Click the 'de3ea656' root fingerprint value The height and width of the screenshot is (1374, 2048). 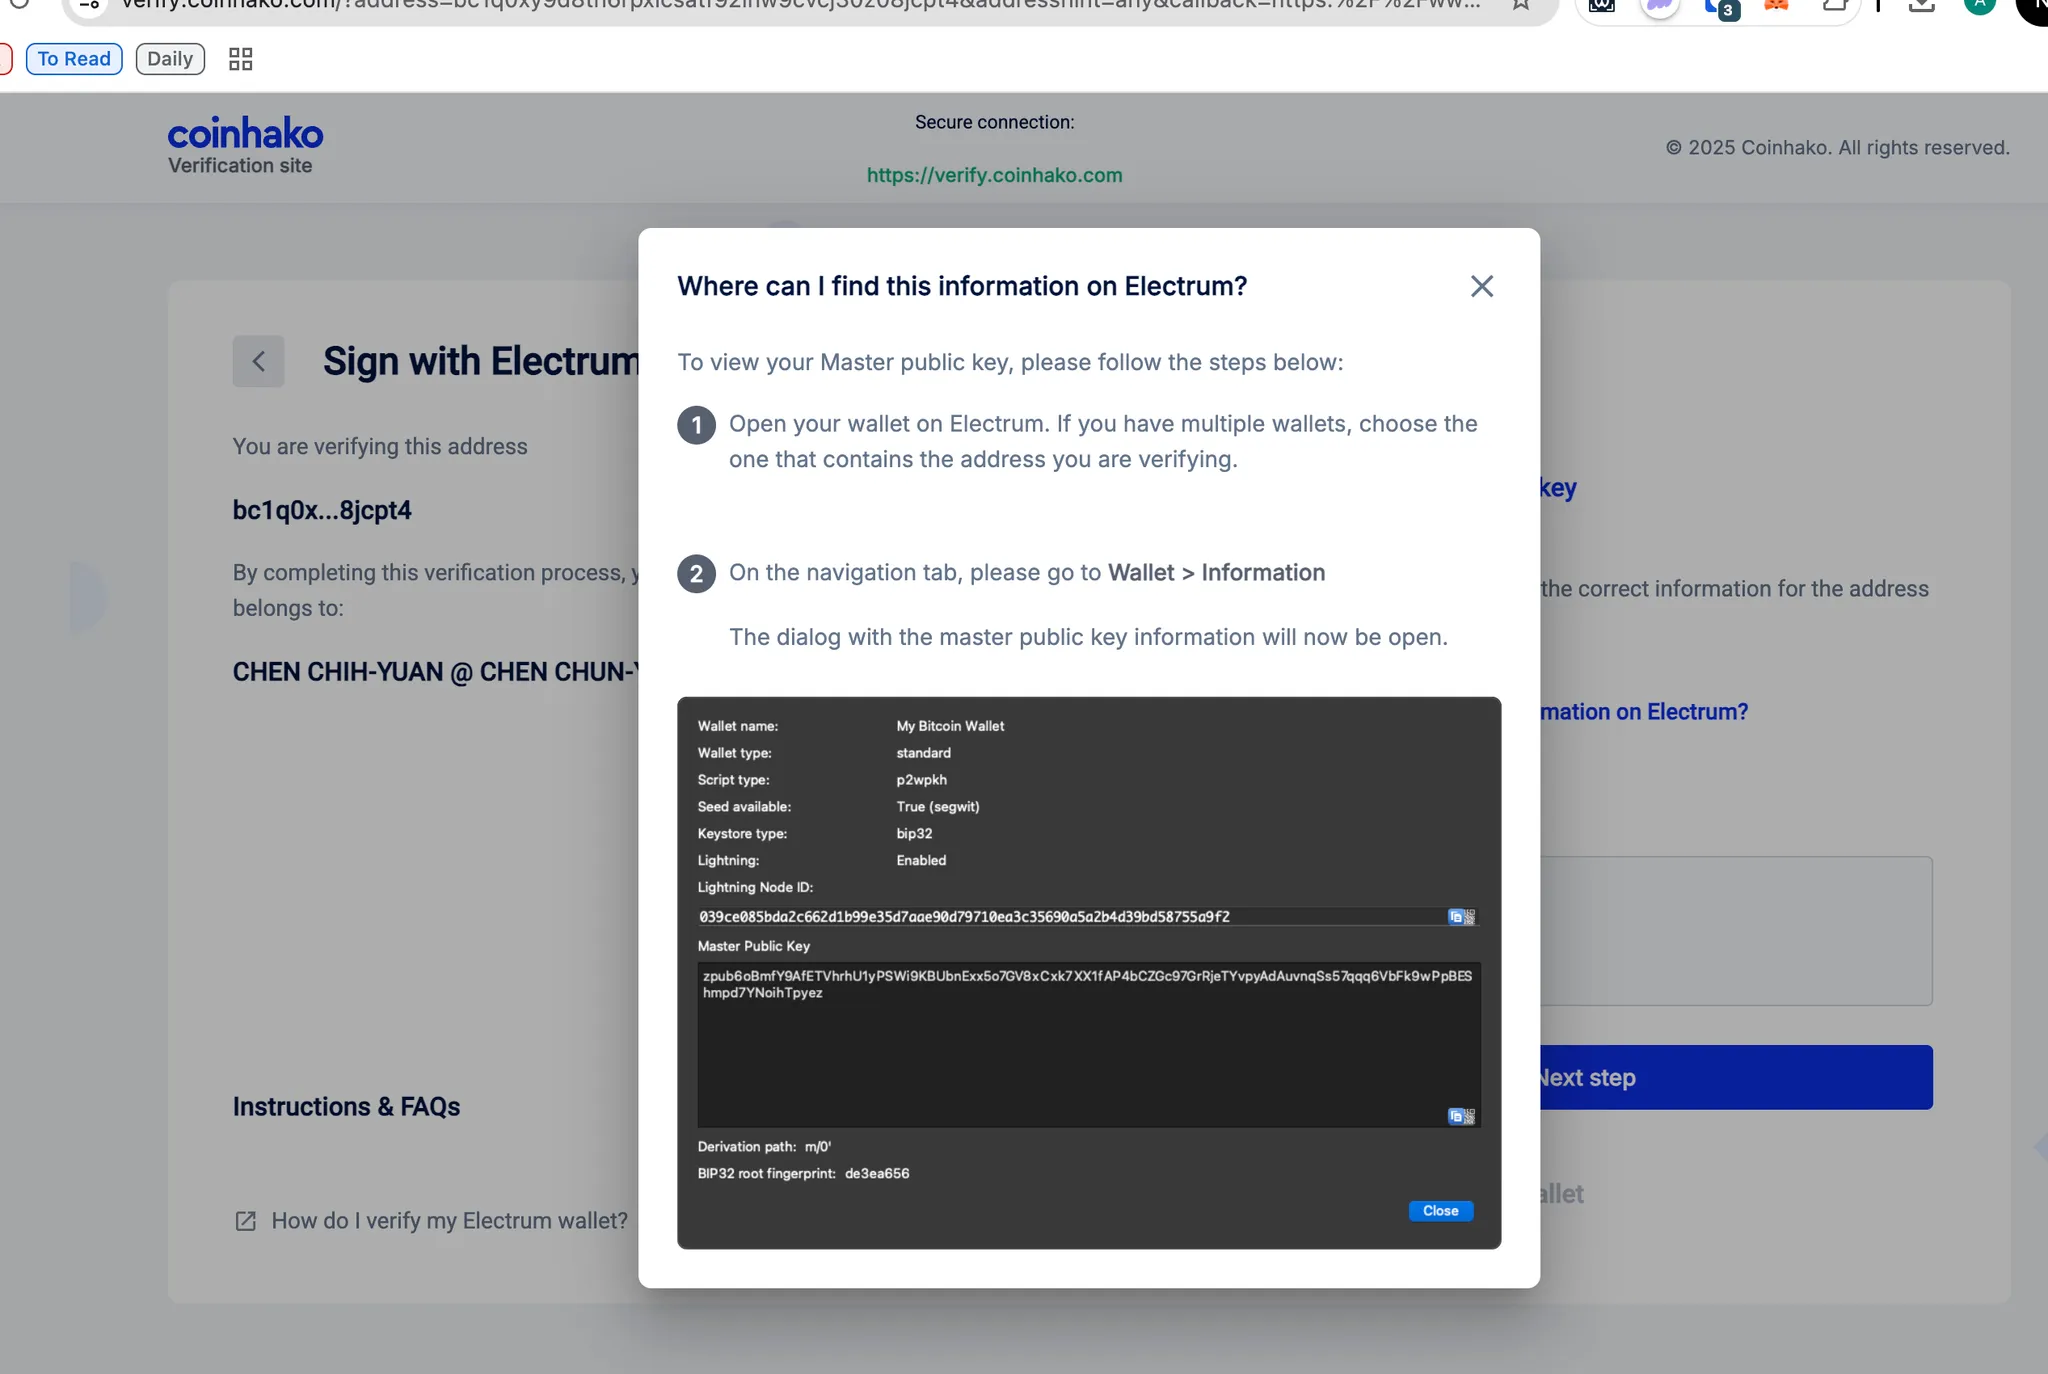877,1174
